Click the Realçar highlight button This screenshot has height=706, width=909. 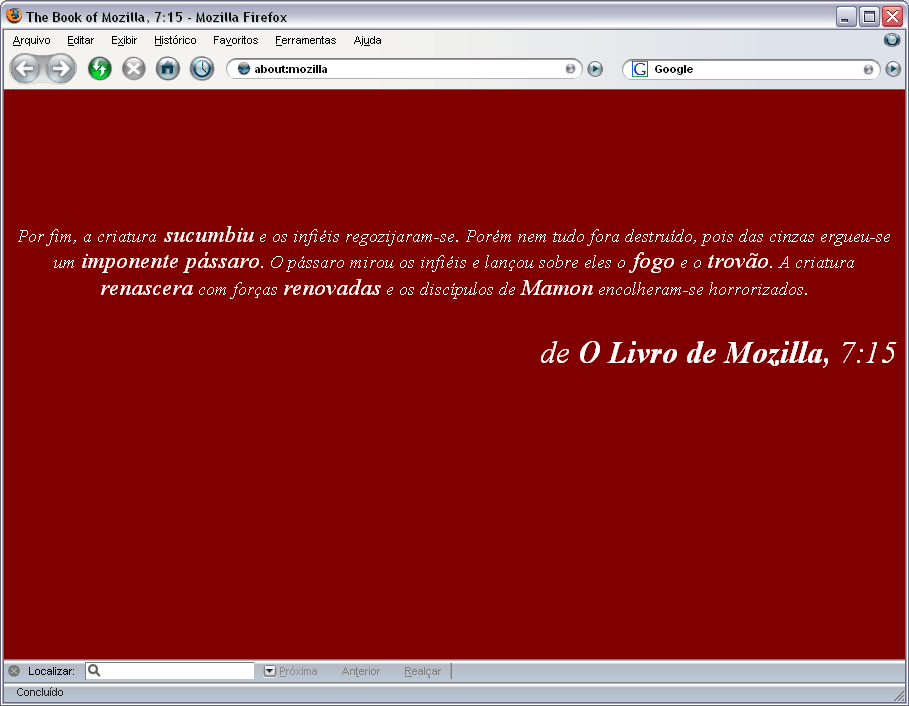coord(423,671)
